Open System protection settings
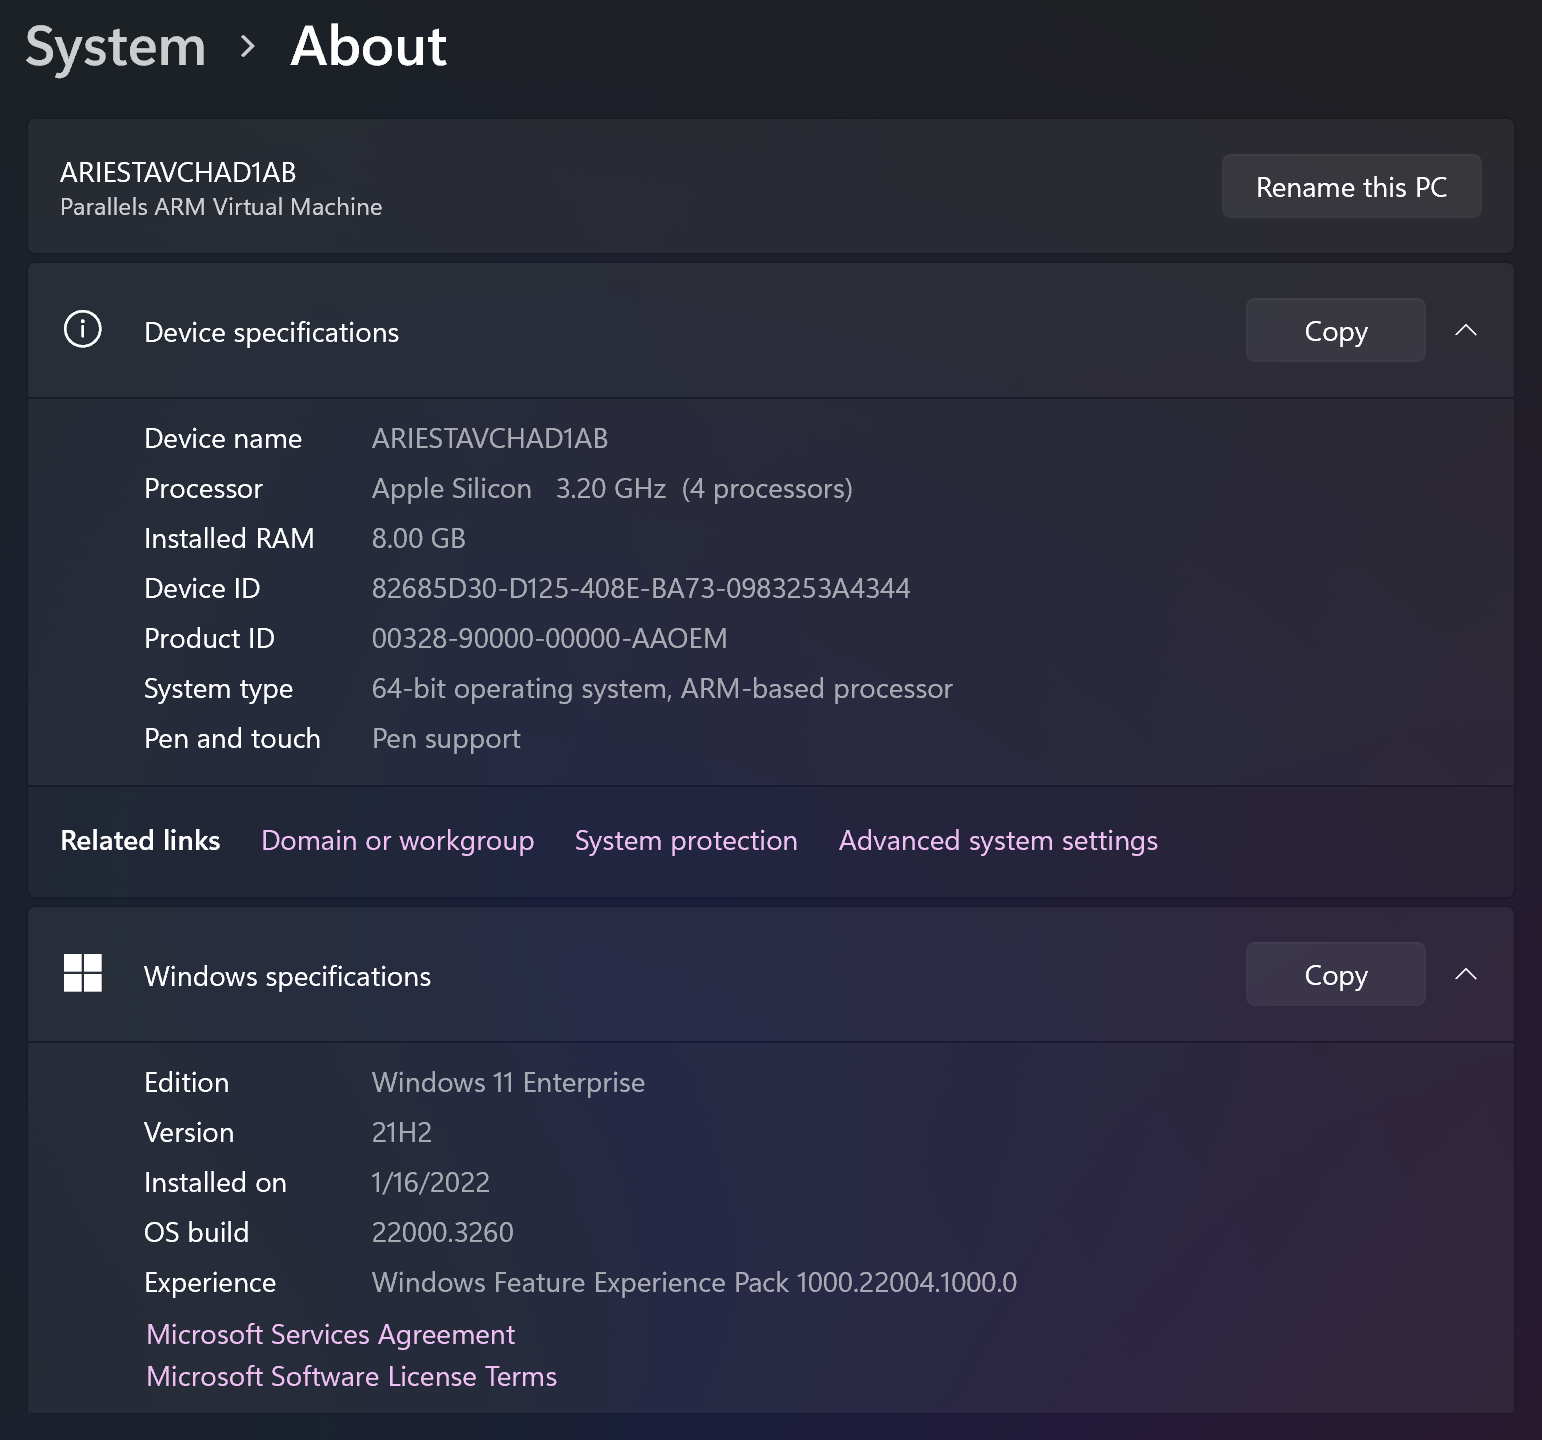Screen dimensions: 1542x1440 click(x=686, y=840)
